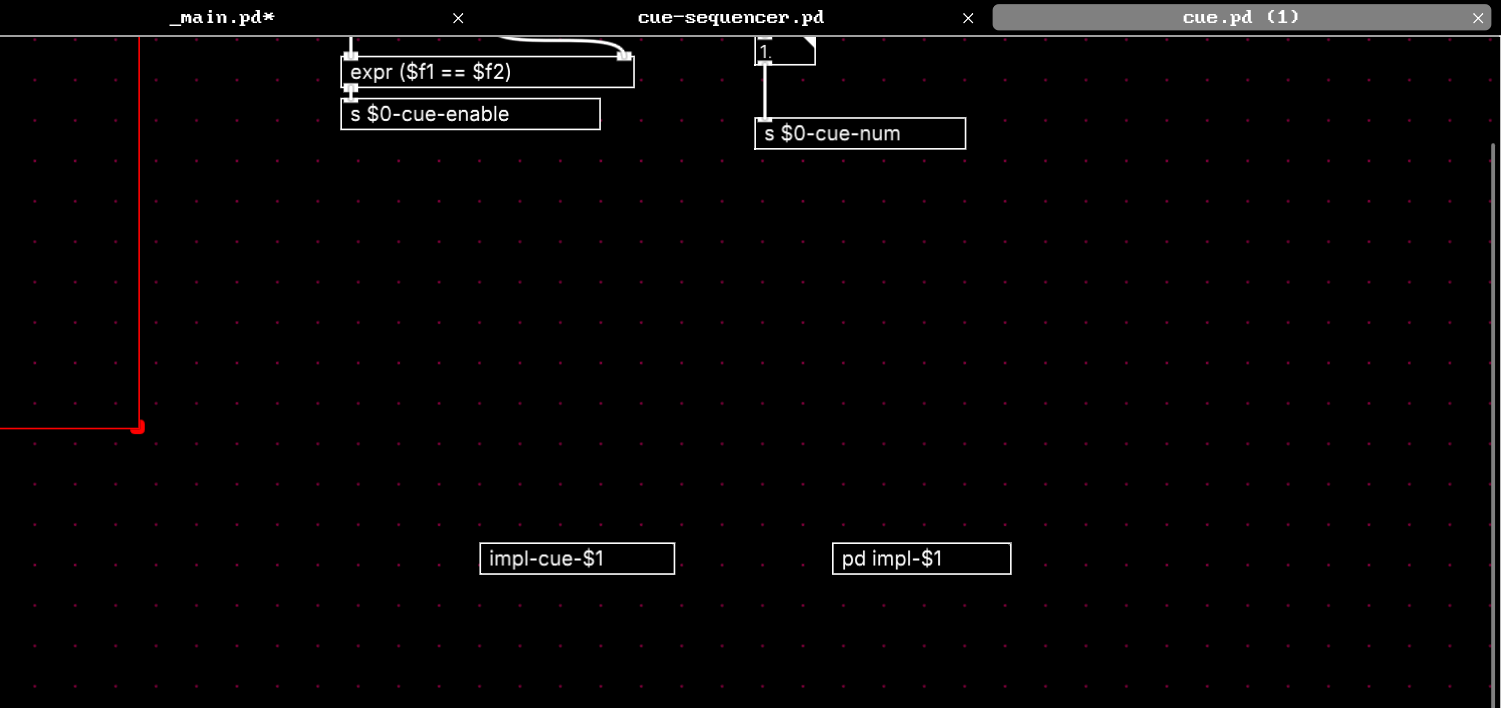
Task: Select the s $0-cue-num object
Action: pos(859,134)
